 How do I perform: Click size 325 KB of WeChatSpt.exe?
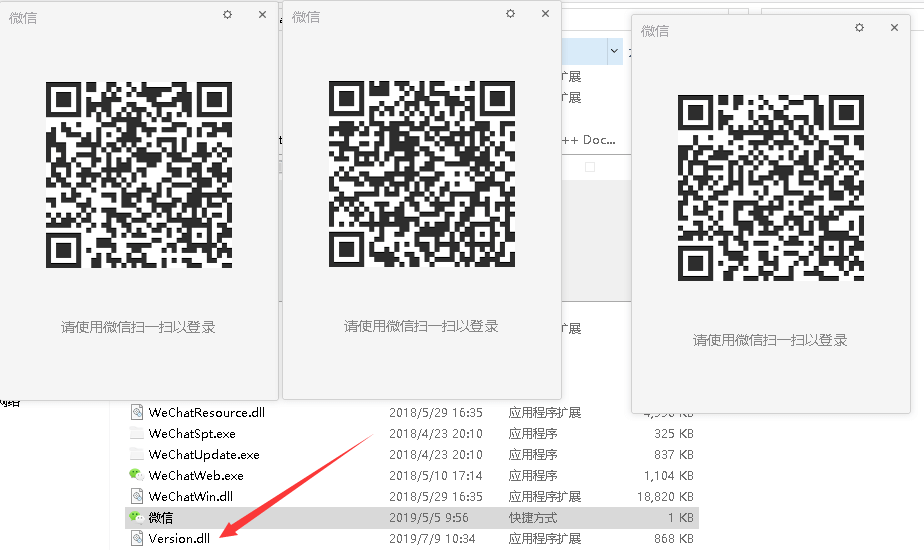pyautogui.click(x=674, y=434)
